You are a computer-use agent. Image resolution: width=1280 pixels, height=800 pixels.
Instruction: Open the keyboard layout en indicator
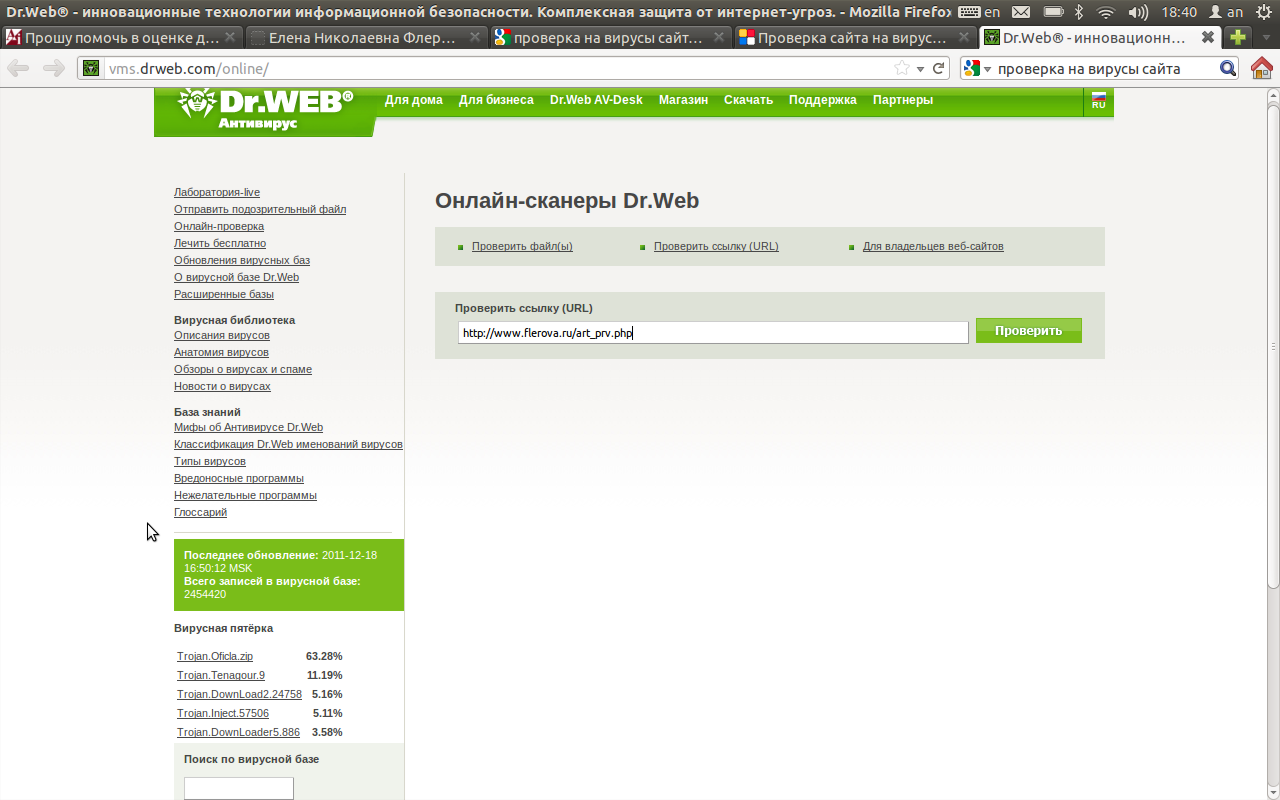click(x=979, y=12)
